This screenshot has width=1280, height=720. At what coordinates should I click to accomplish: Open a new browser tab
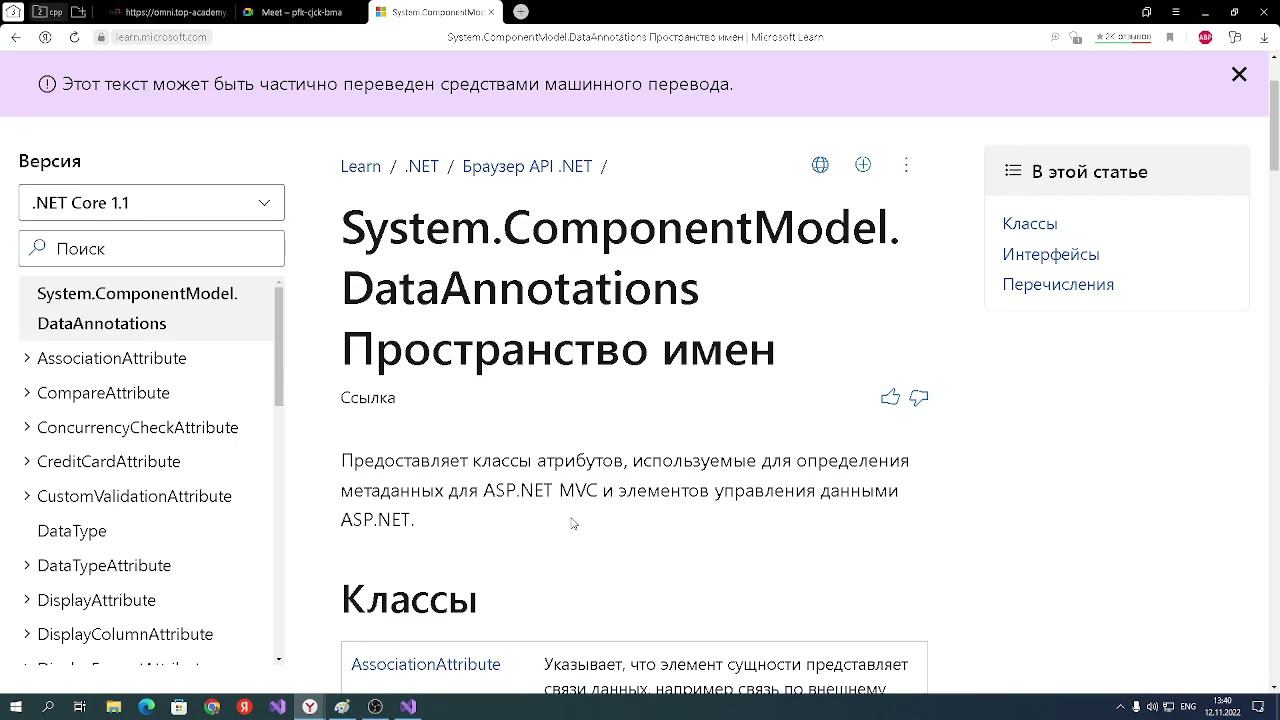(x=520, y=12)
